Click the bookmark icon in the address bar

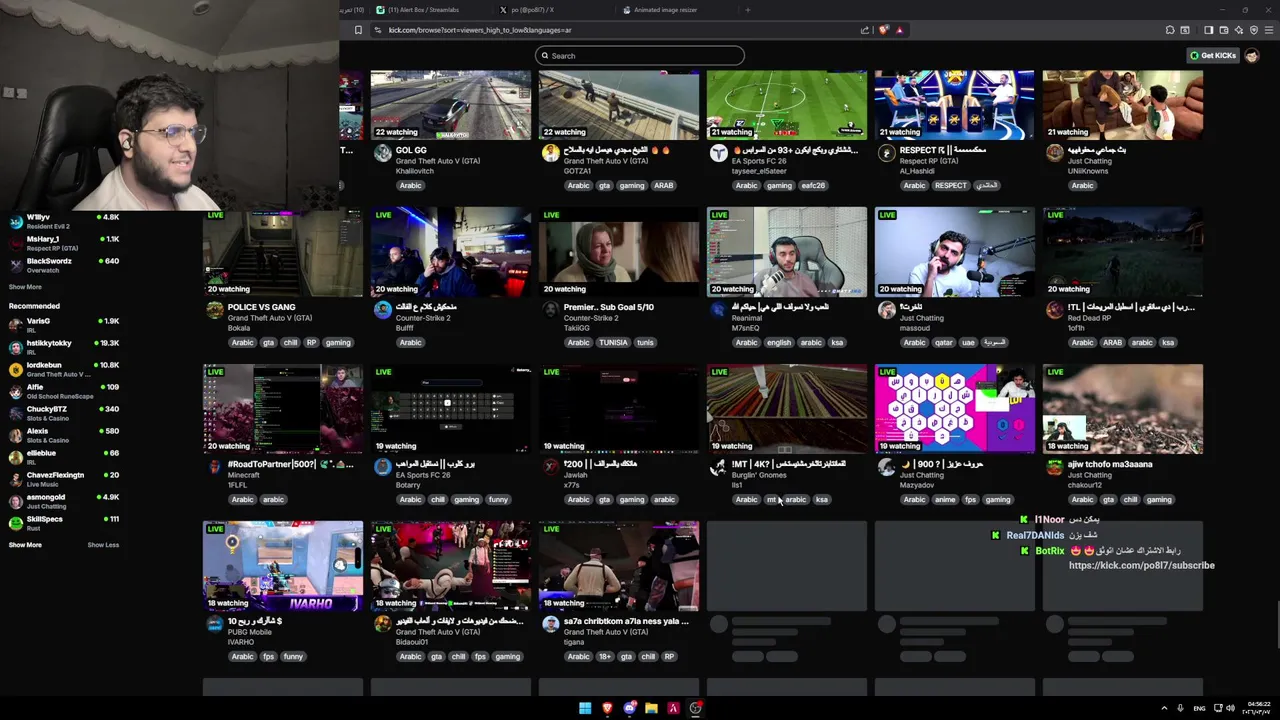[358, 30]
